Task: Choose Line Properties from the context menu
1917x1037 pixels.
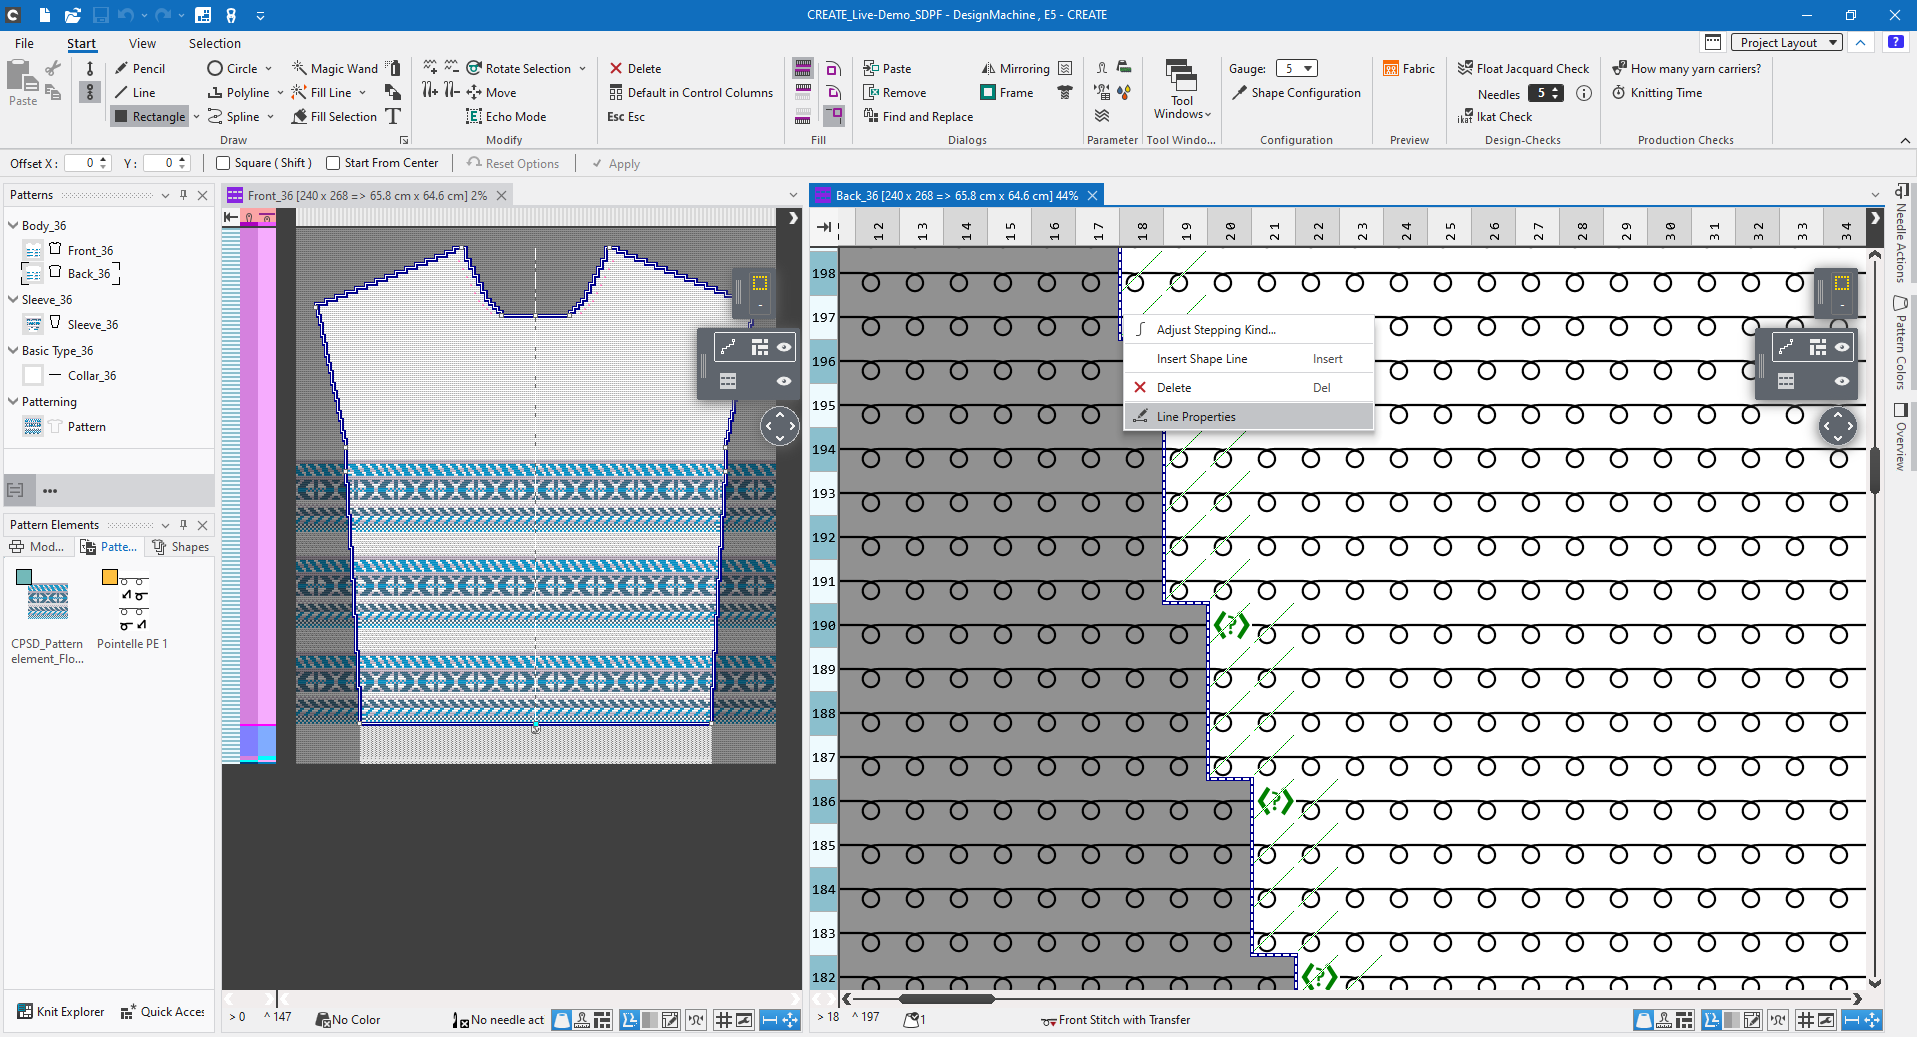Action: (1195, 416)
